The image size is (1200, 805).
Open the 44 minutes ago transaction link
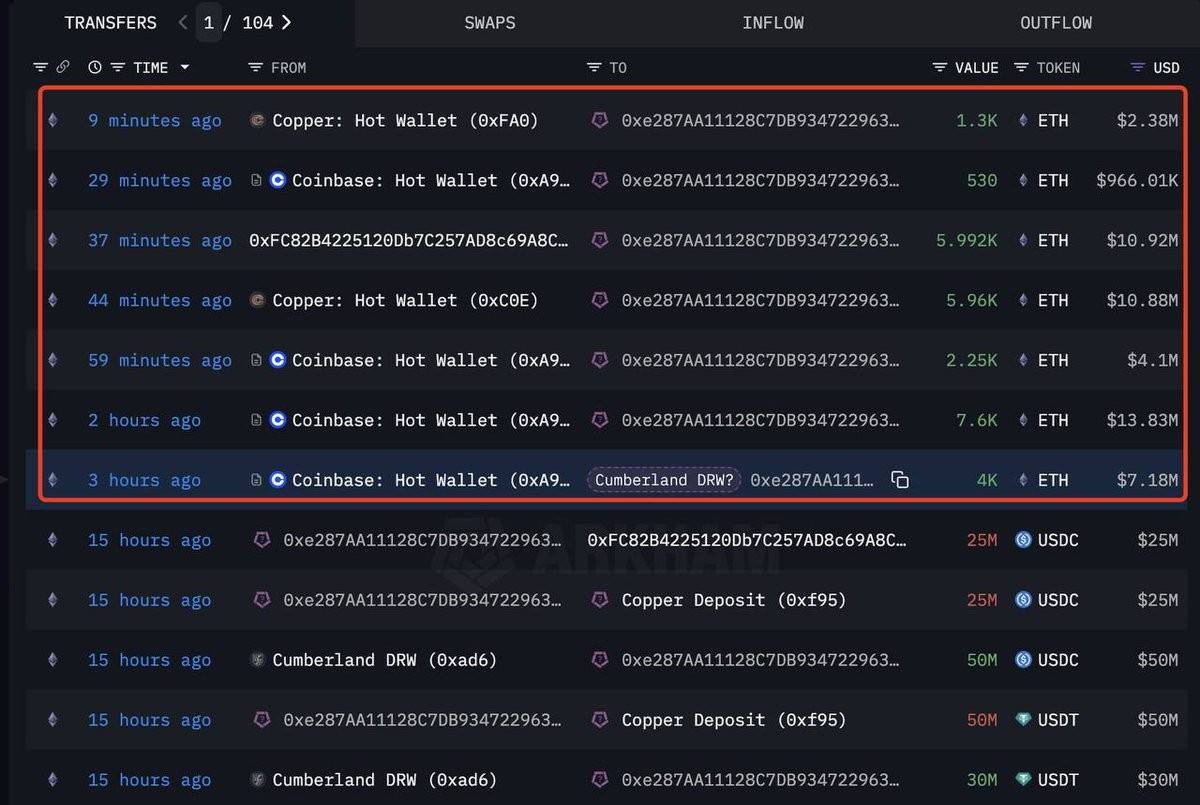click(160, 300)
